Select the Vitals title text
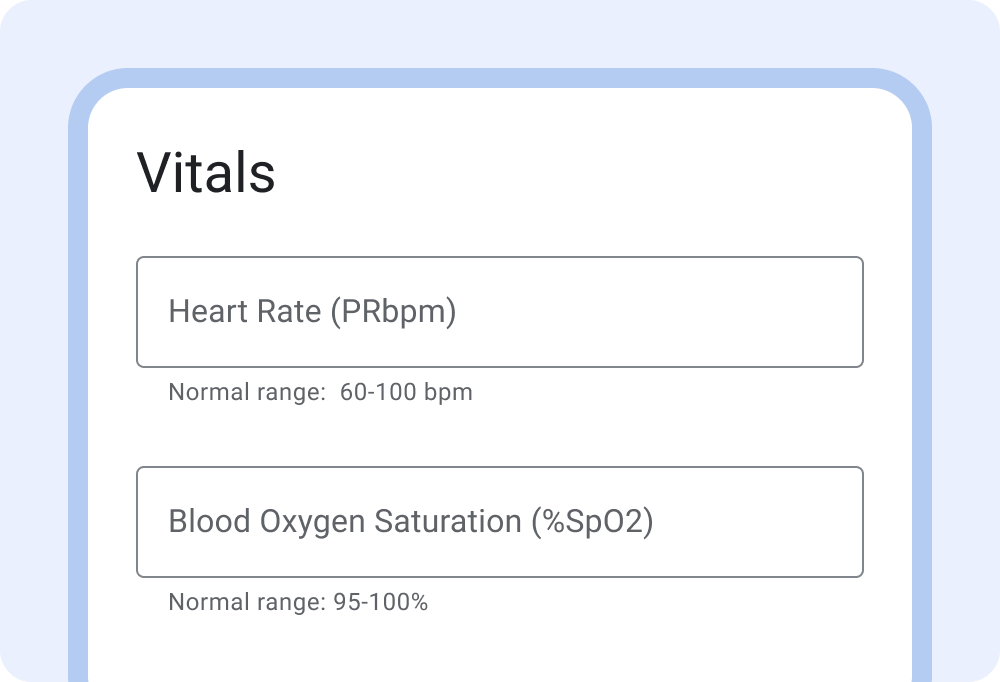The height and width of the screenshot is (682, 1000). [x=207, y=172]
